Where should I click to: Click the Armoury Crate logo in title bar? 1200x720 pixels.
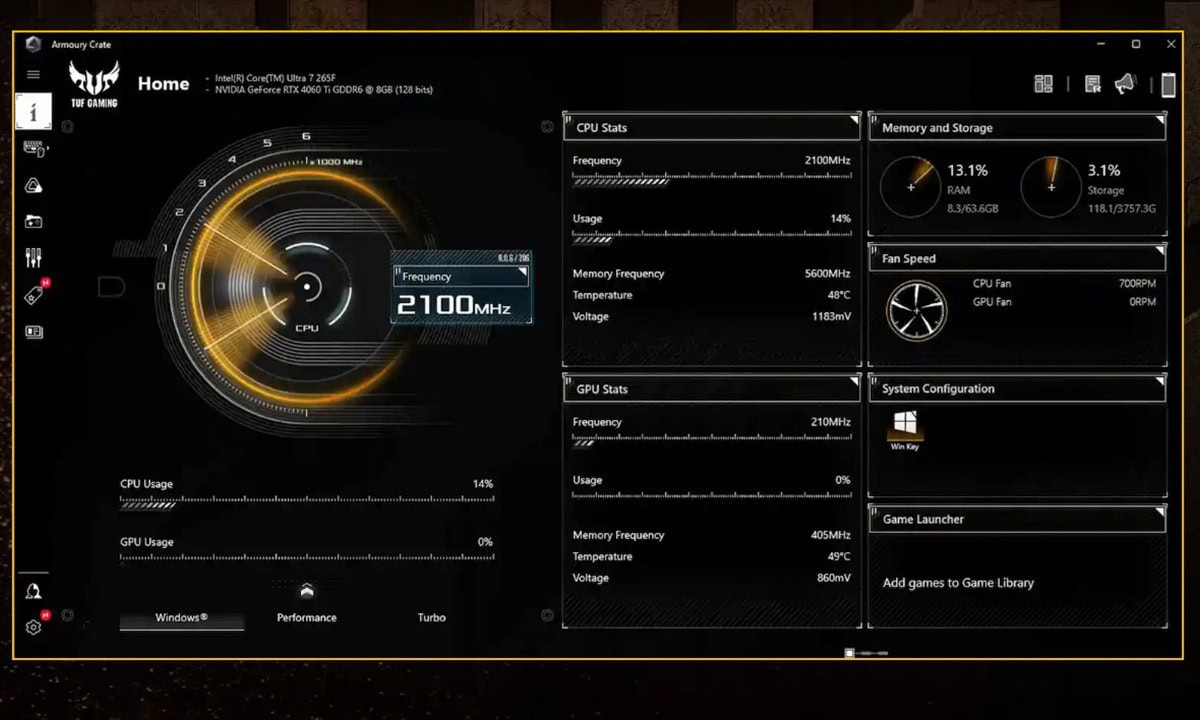coord(33,44)
